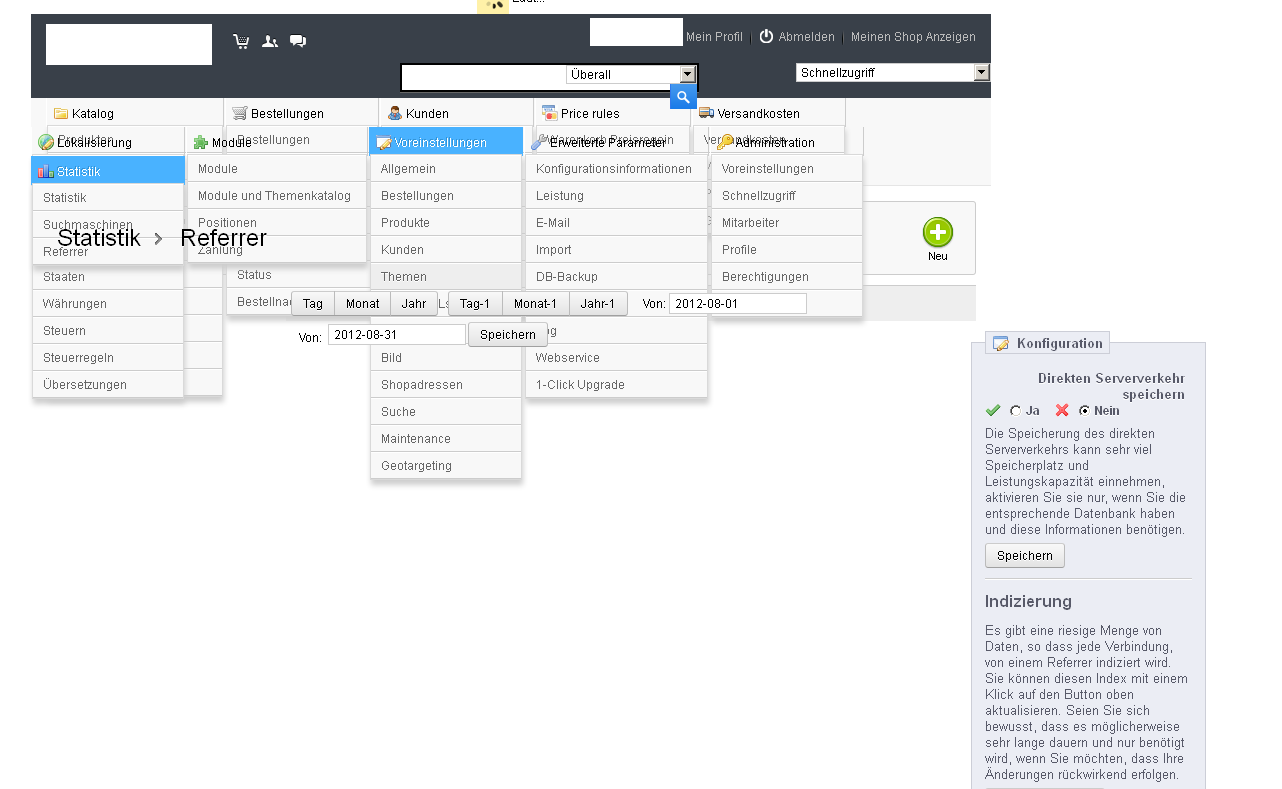Click the Katalog folder icon
This screenshot has height=789, width=1282.
coord(61,113)
